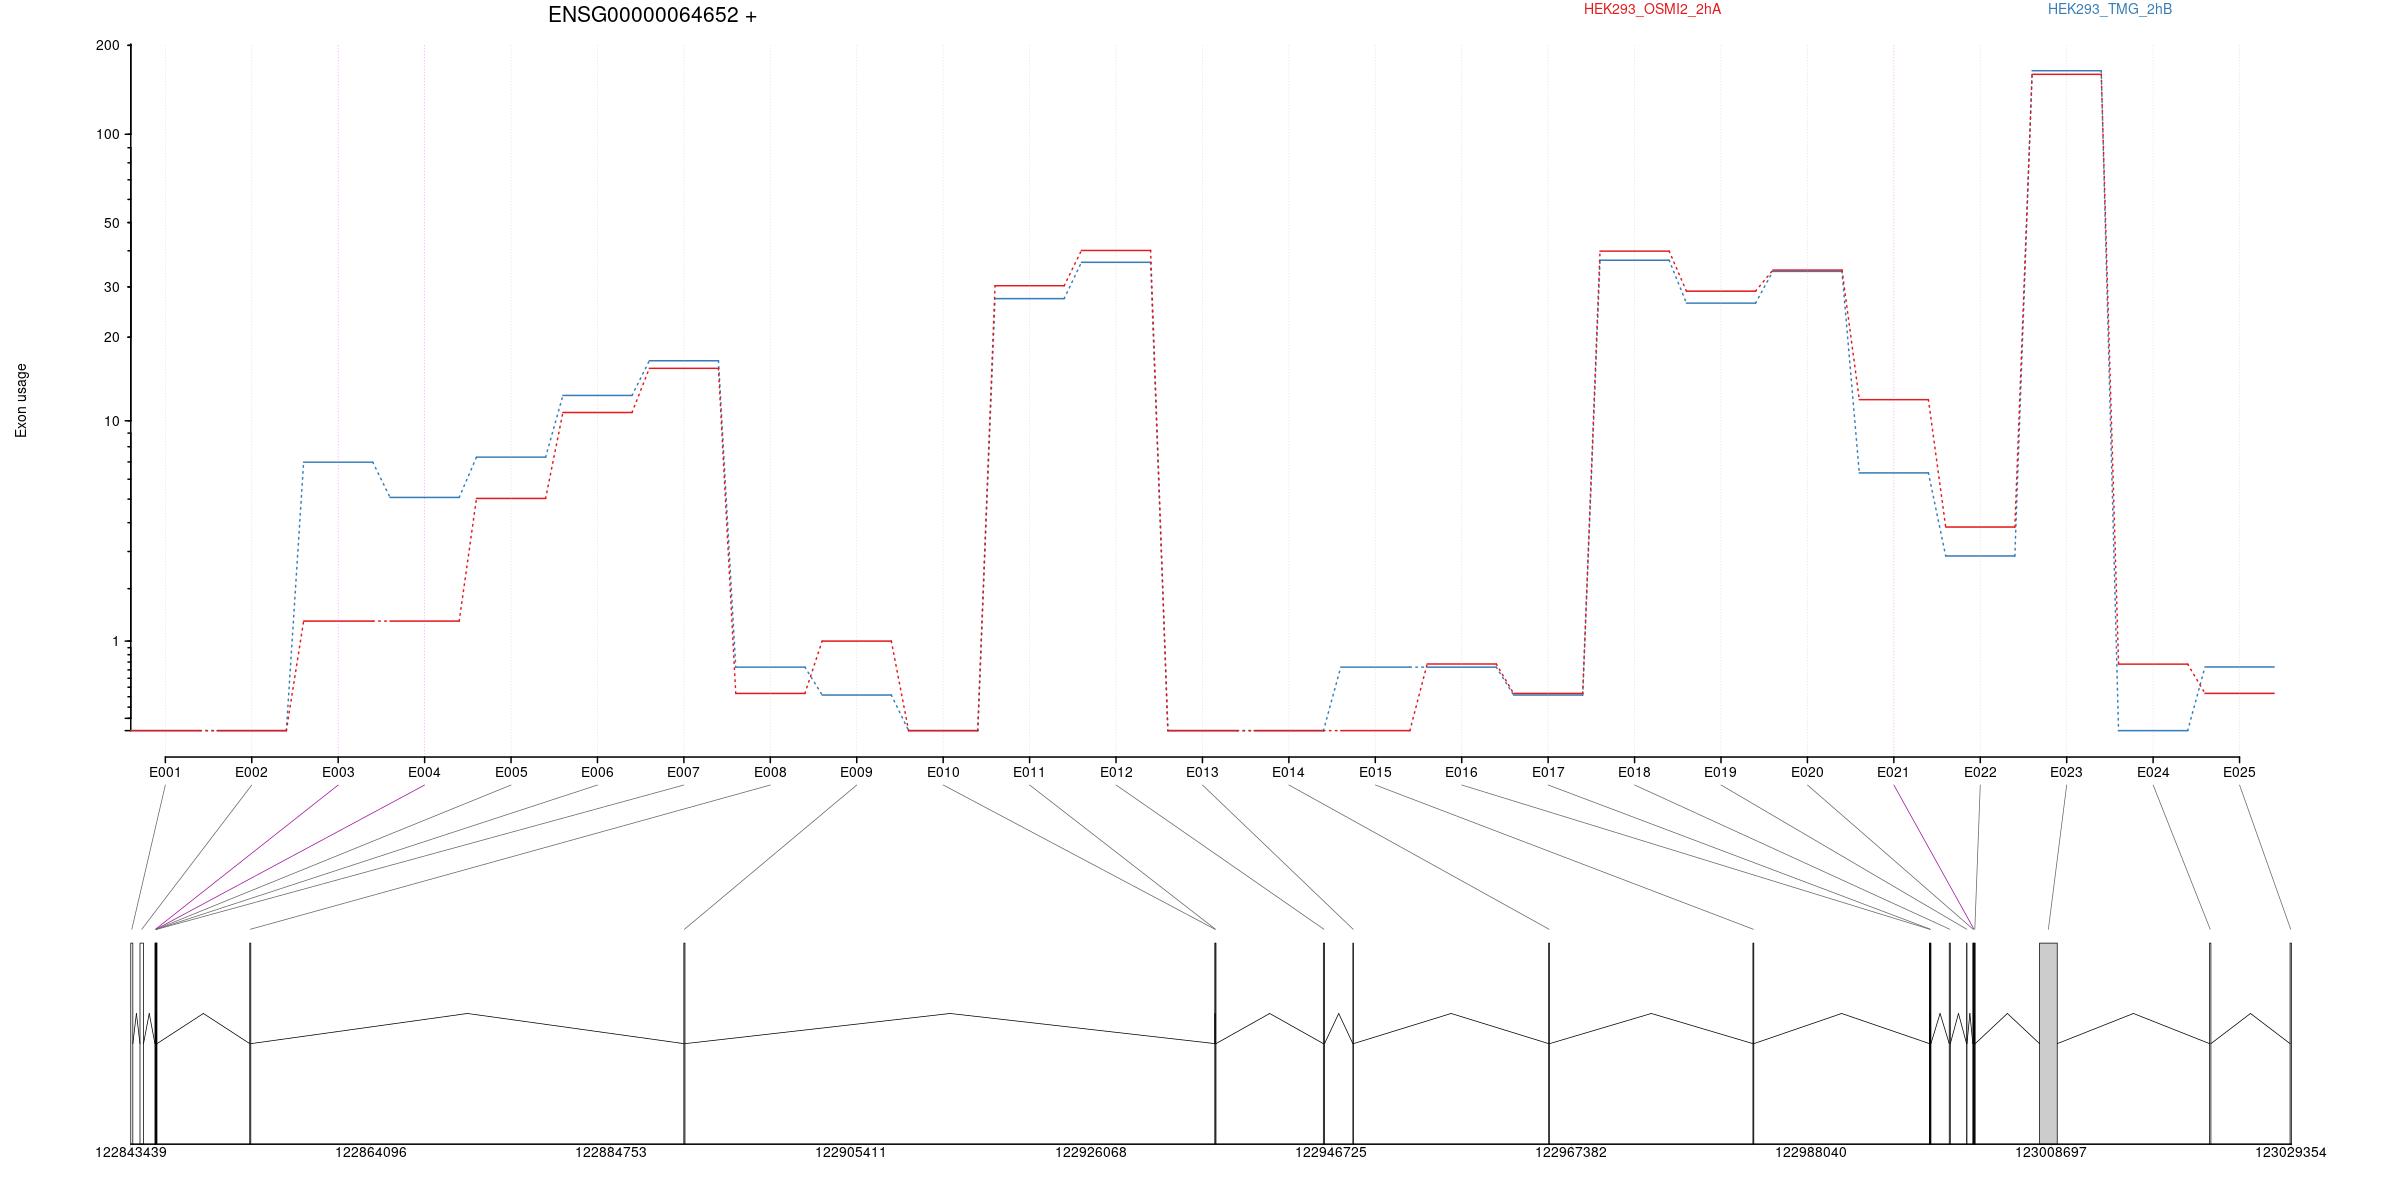Image resolution: width=2400 pixels, height=1200 pixels.
Task: Click exon label E025
Action: pyautogui.click(x=2239, y=772)
